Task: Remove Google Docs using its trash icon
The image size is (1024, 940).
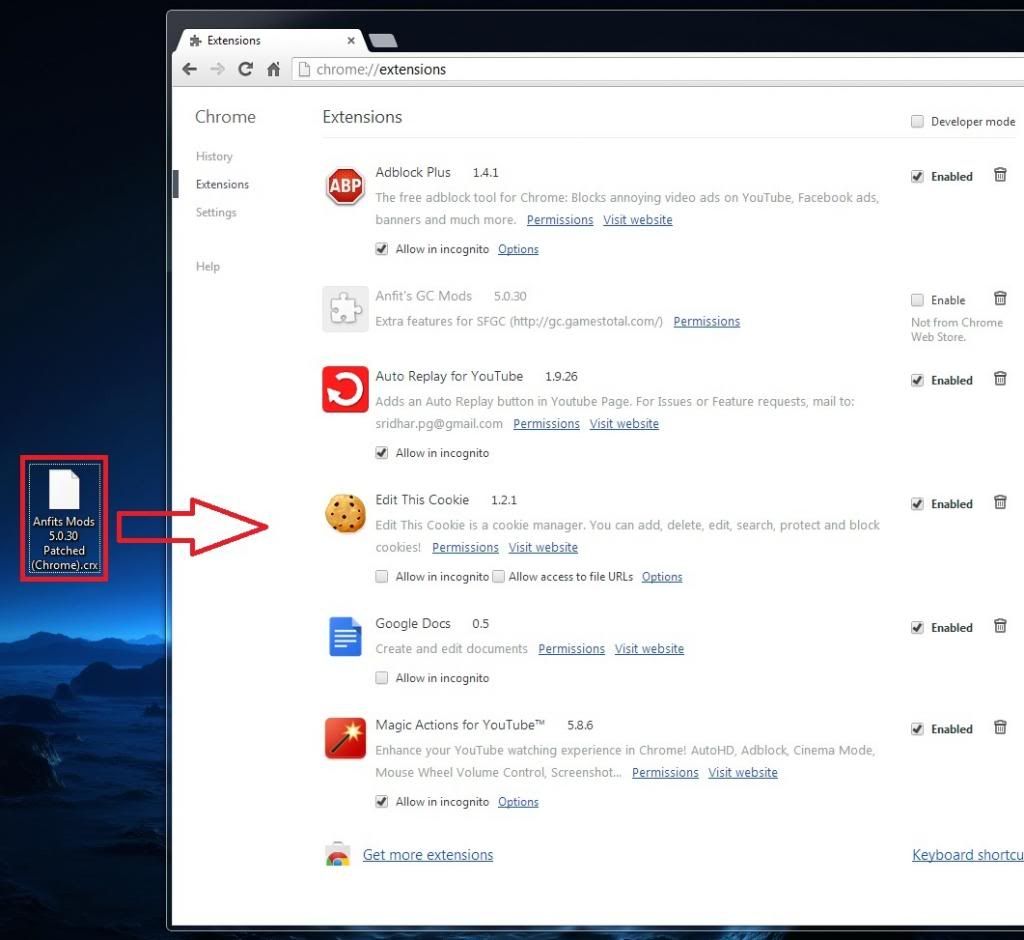Action: point(1000,626)
